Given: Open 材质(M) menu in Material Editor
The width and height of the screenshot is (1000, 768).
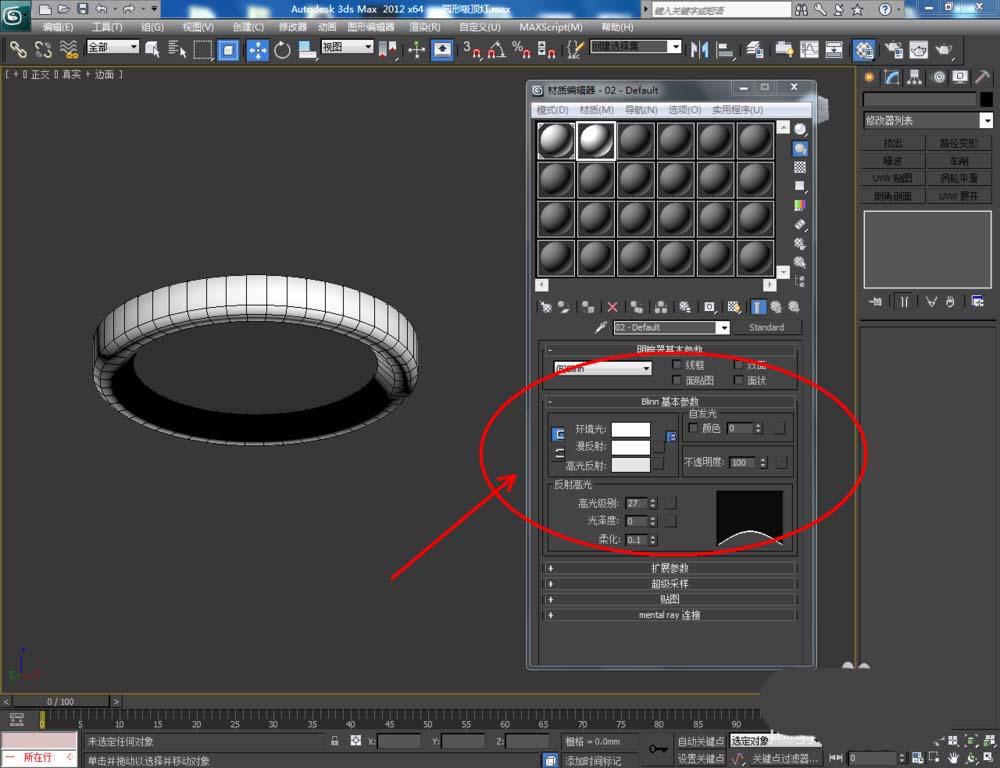Looking at the screenshot, I should (x=596, y=110).
